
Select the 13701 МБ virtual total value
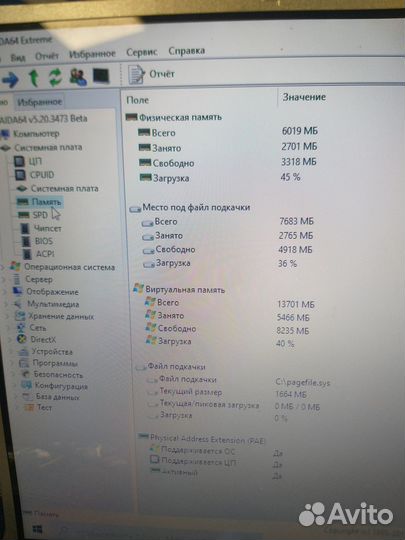pos(296,304)
